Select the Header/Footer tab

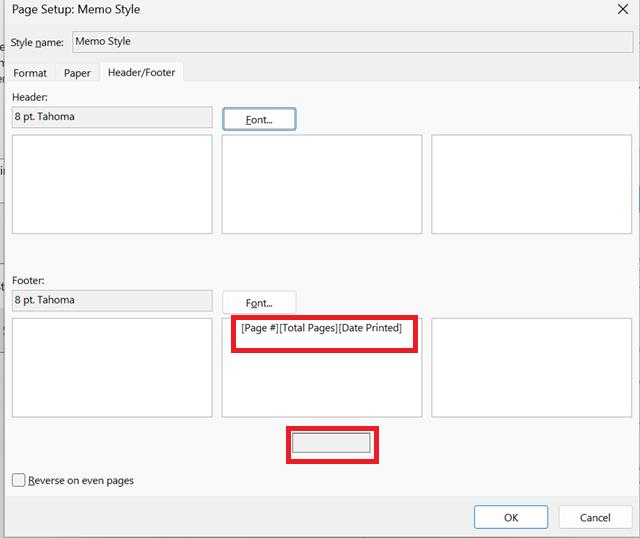tap(141, 72)
